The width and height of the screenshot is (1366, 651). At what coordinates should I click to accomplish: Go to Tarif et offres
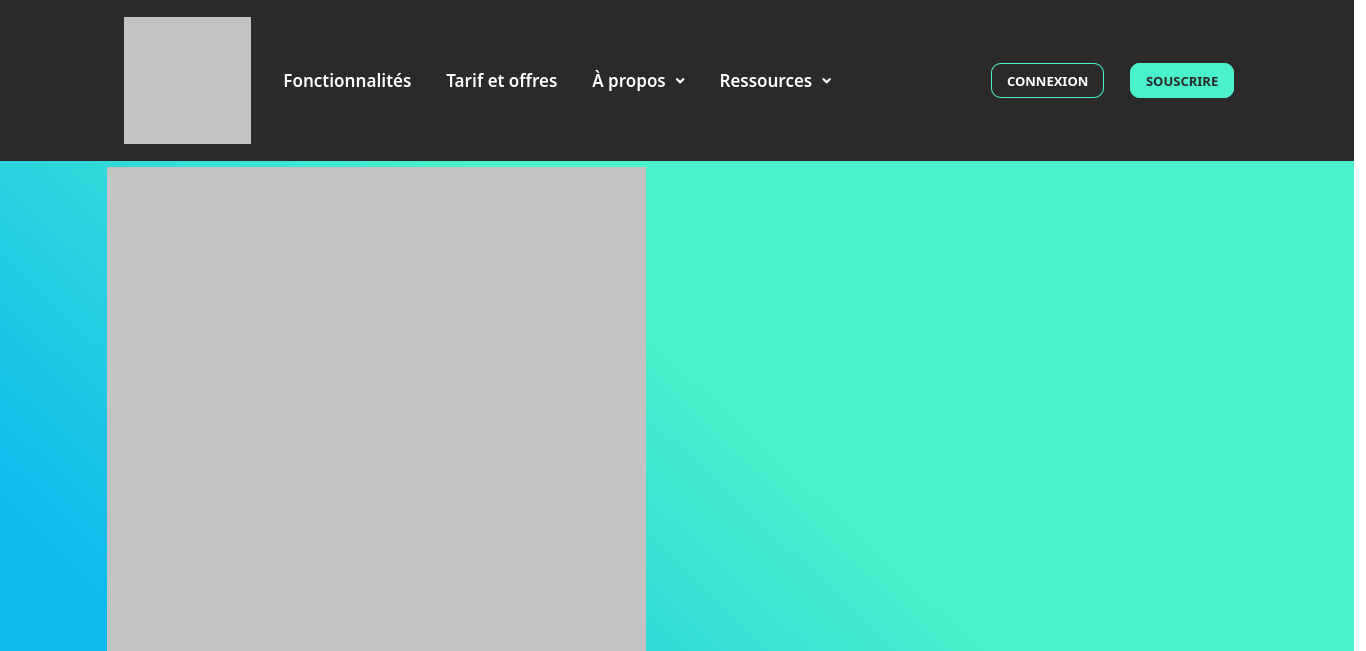pyautogui.click(x=501, y=81)
